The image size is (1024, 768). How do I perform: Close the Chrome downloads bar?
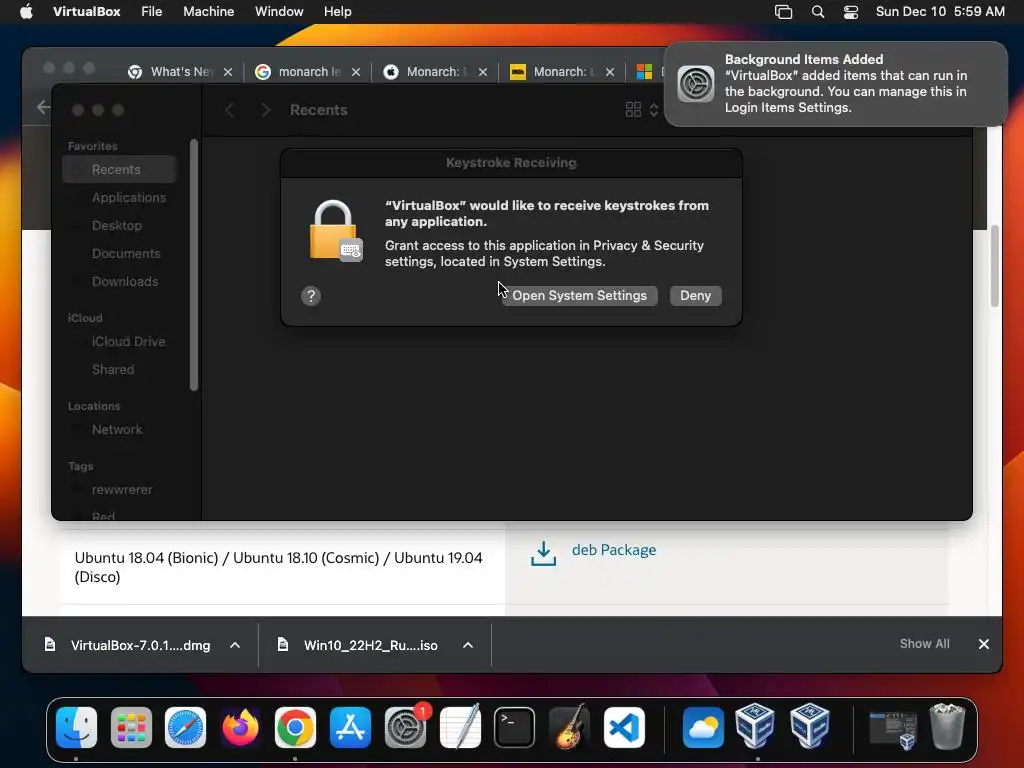984,644
